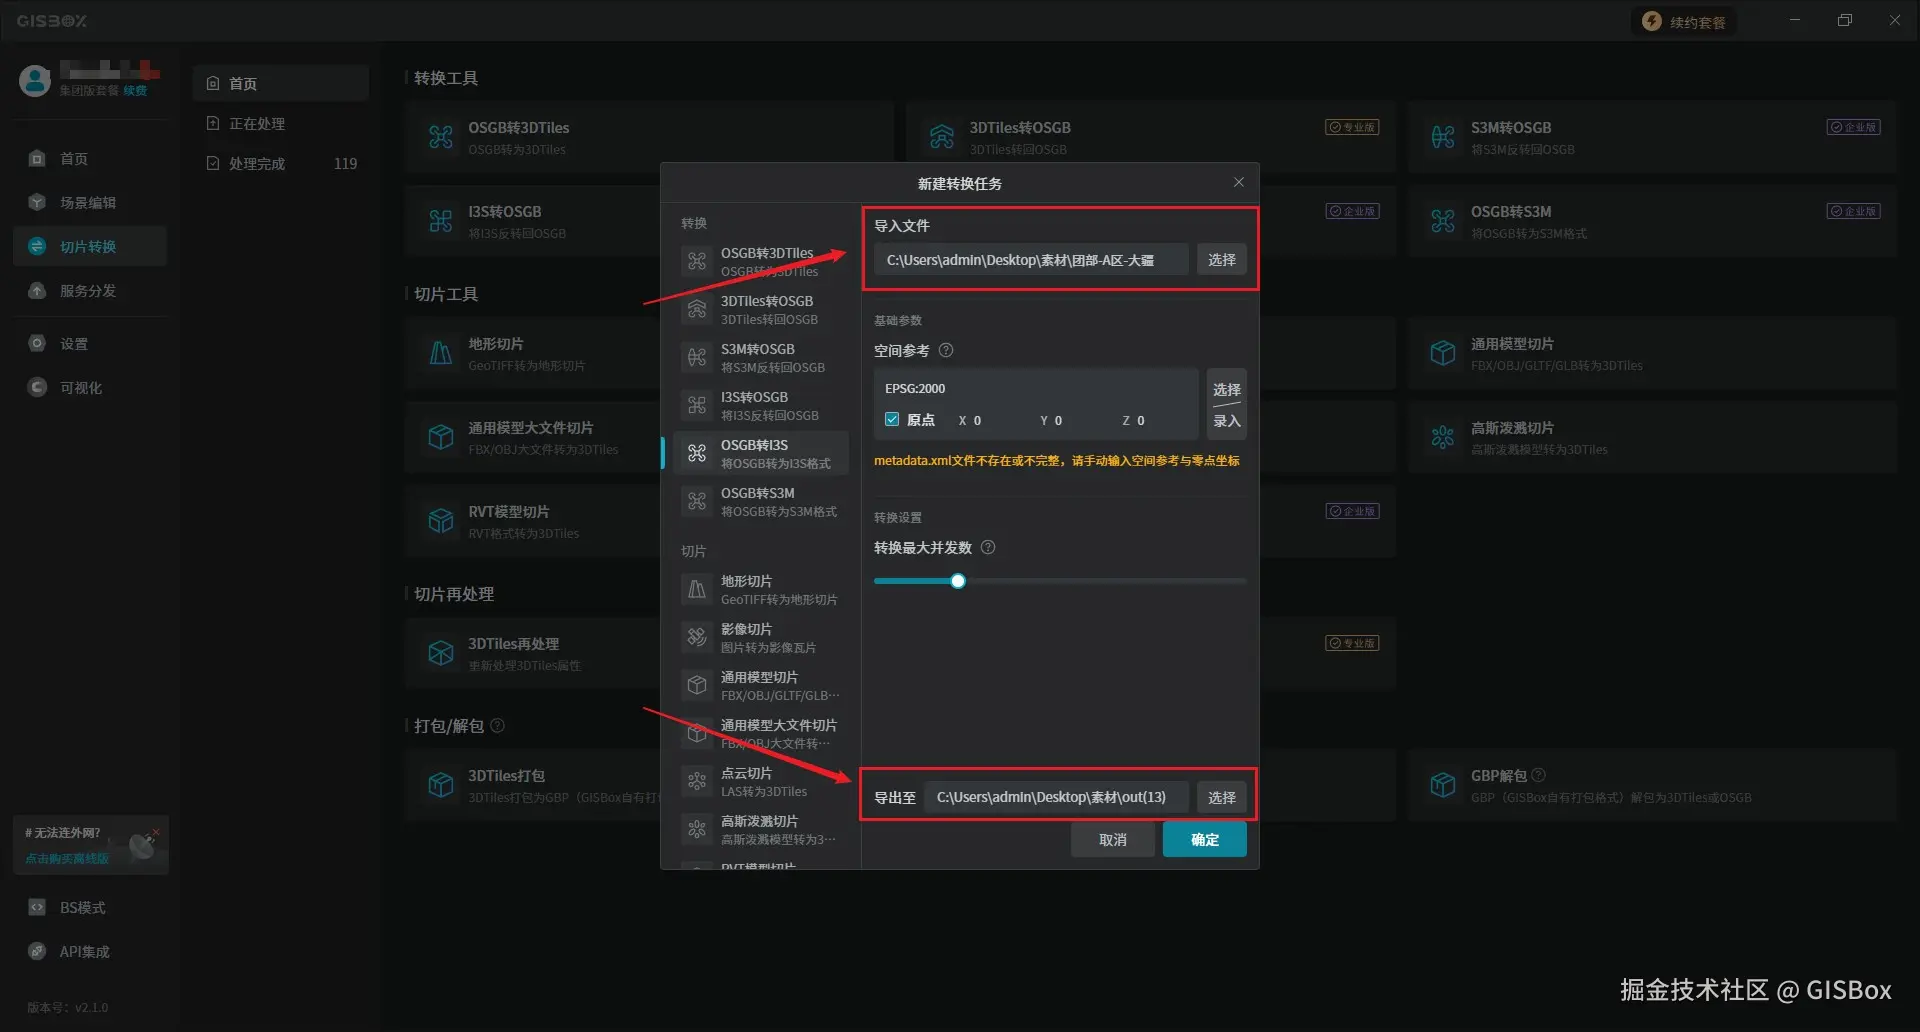Click the S3M转OSGB card icon in background
Image resolution: width=1920 pixels, height=1032 pixels.
(x=1443, y=137)
